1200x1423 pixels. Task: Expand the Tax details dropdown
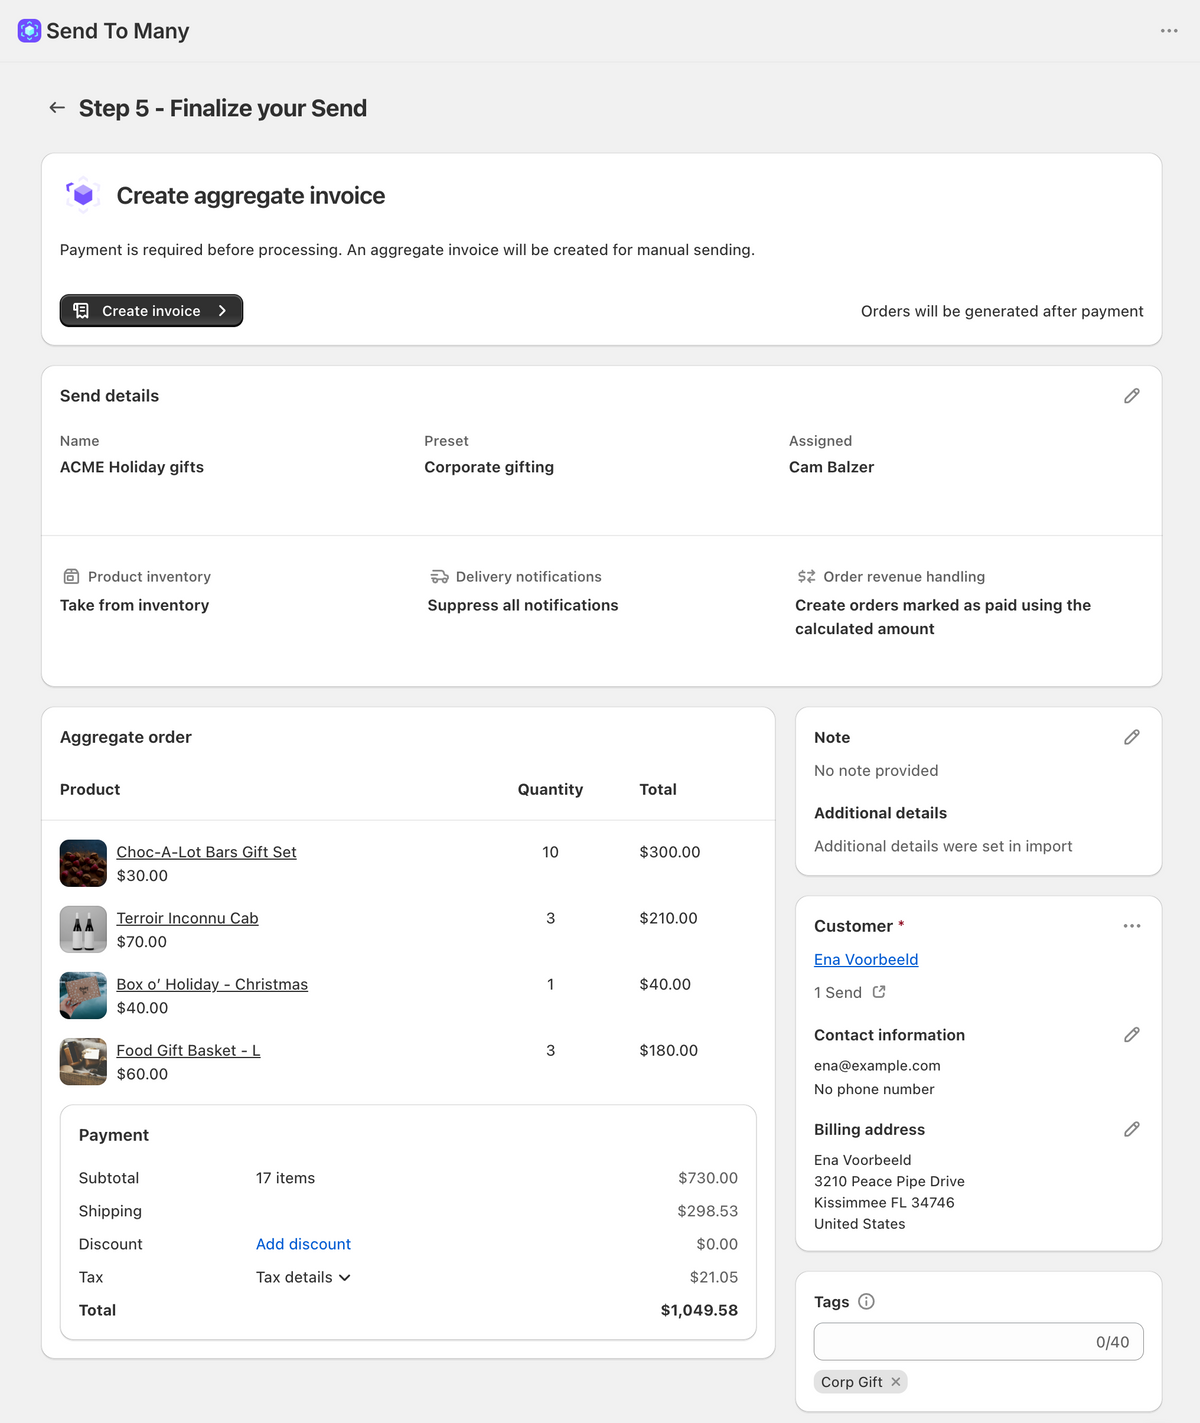[303, 1277]
